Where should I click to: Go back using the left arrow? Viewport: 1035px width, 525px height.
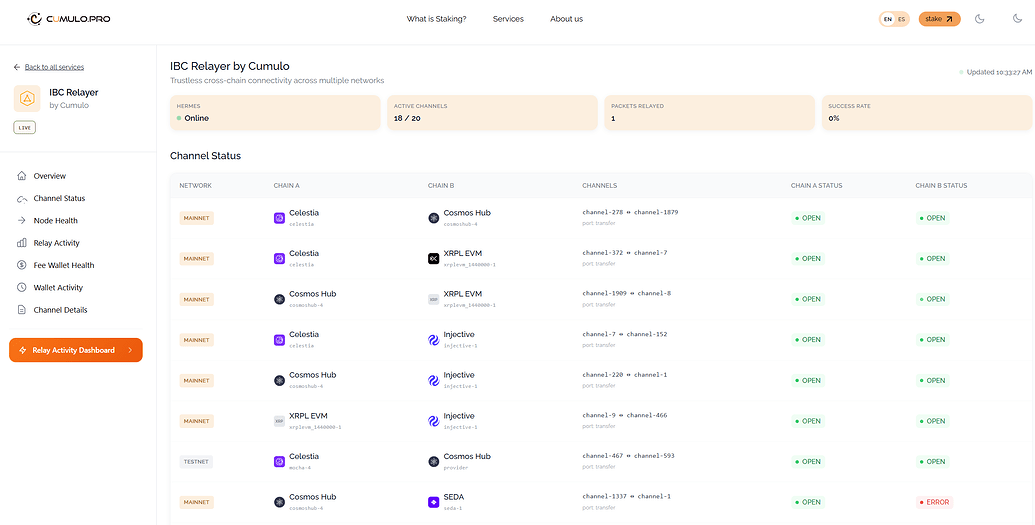click(17, 67)
